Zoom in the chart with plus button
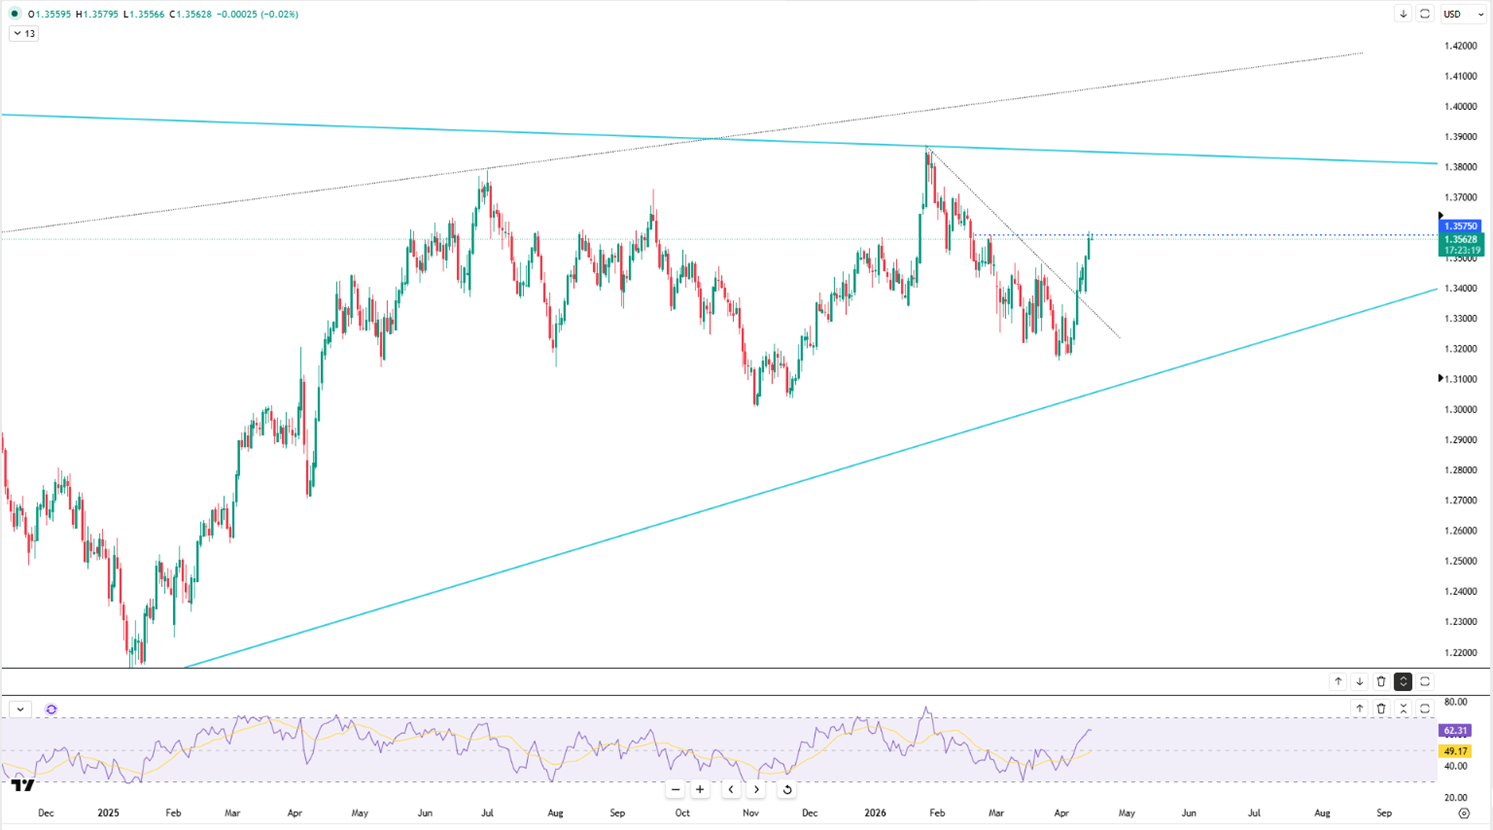The width and height of the screenshot is (1493, 830). [x=700, y=790]
